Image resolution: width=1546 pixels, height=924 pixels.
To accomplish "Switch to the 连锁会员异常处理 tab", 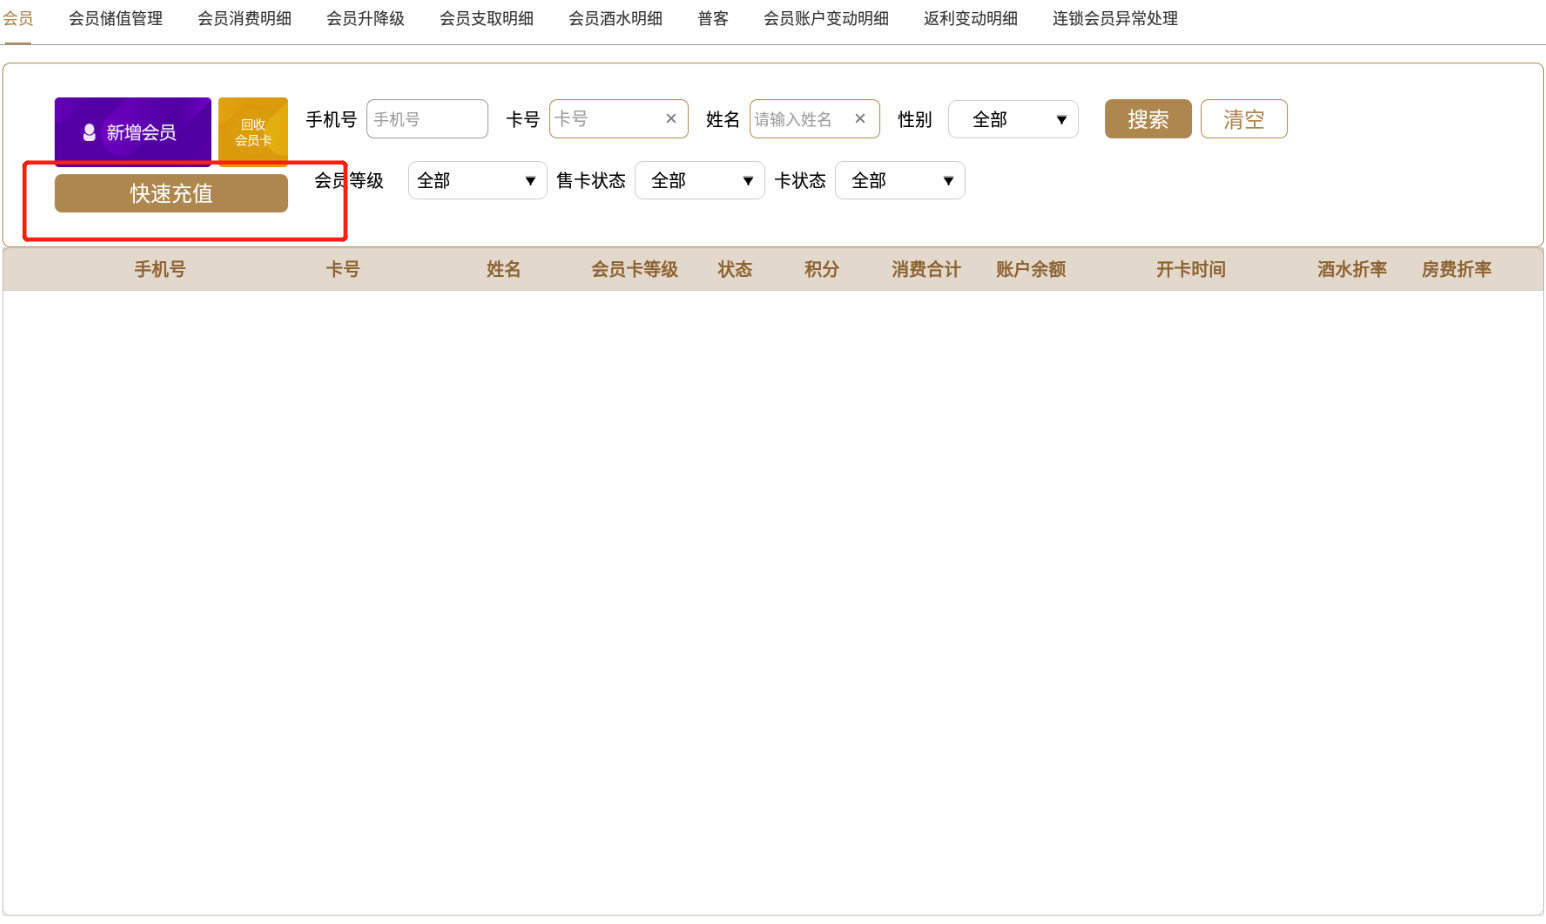I will pos(1115,18).
